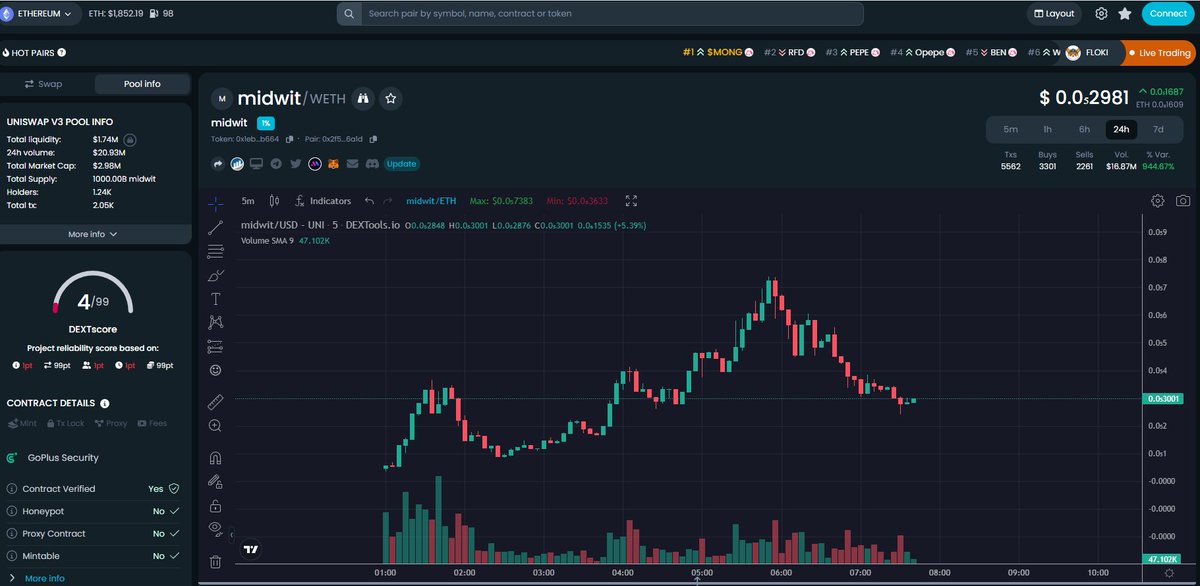The height and width of the screenshot is (586, 1200).
Task: Select the 7d stats timeframe
Action: [1158, 129]
